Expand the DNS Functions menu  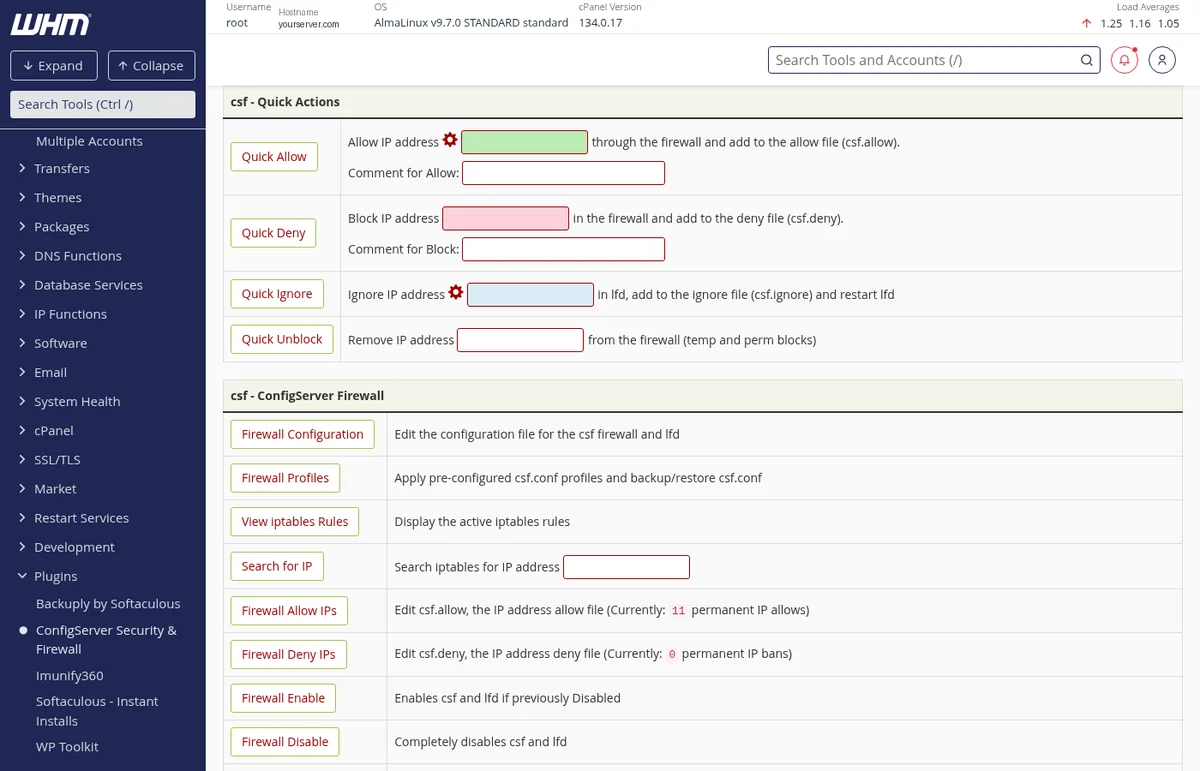click(x=78, y=255)
